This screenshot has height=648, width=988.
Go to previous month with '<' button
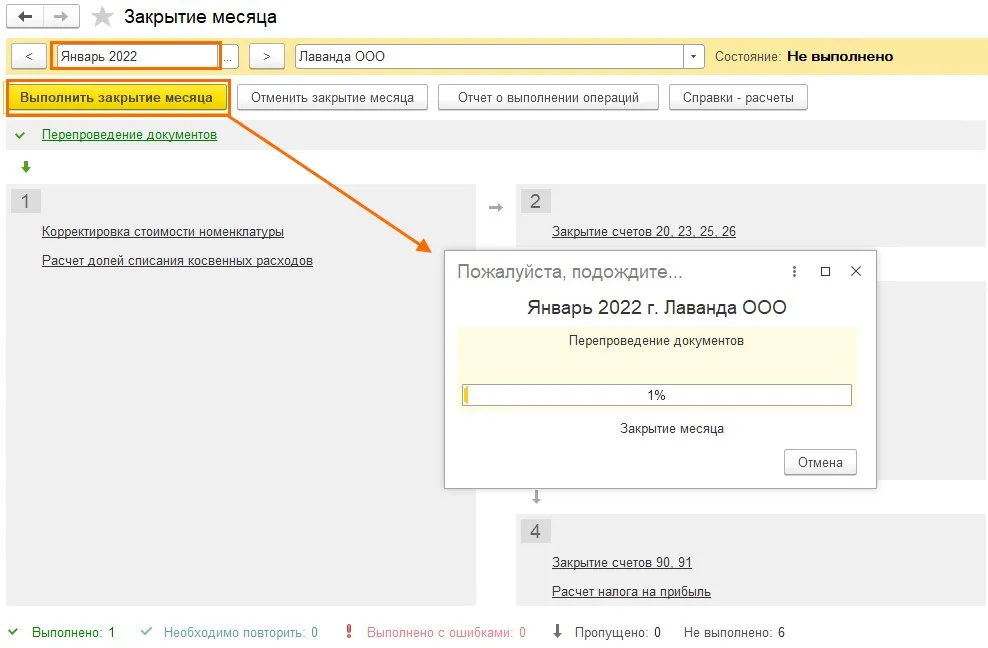pyautogui.click(x=29, y=56)
